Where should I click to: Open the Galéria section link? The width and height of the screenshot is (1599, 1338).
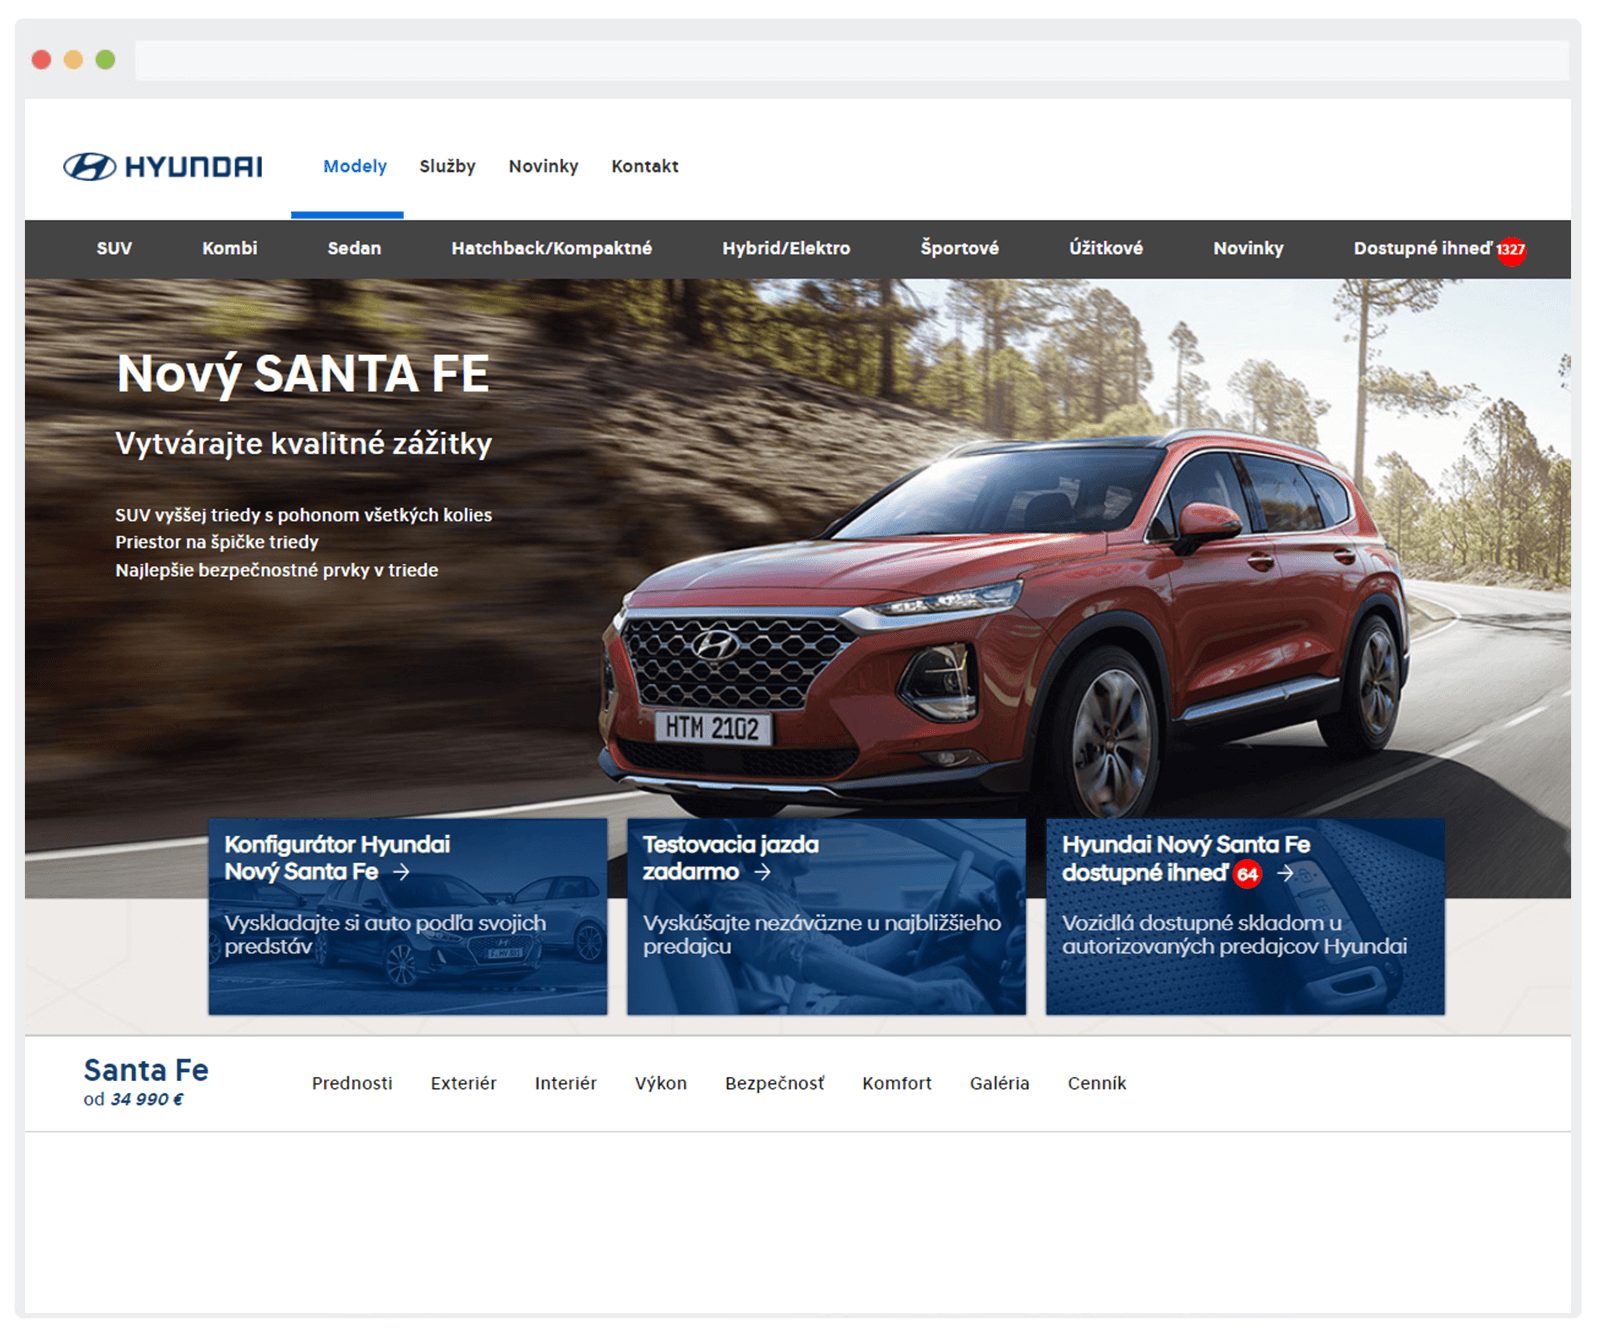(x=999, y=1083)
